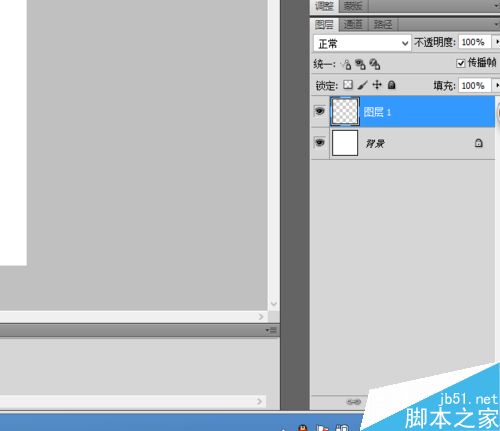This screenshot has height=431, width=500.
Task: Select the layer name 图层 1
Action: pos(377,112)
